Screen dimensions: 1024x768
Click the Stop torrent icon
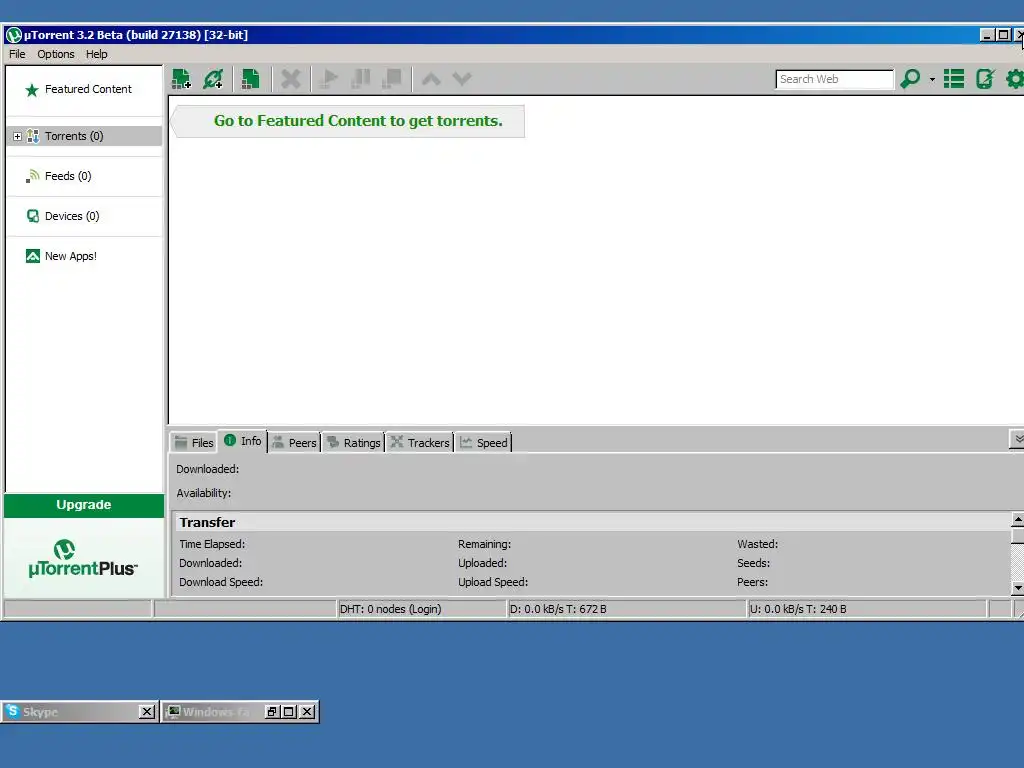[392, 79]
